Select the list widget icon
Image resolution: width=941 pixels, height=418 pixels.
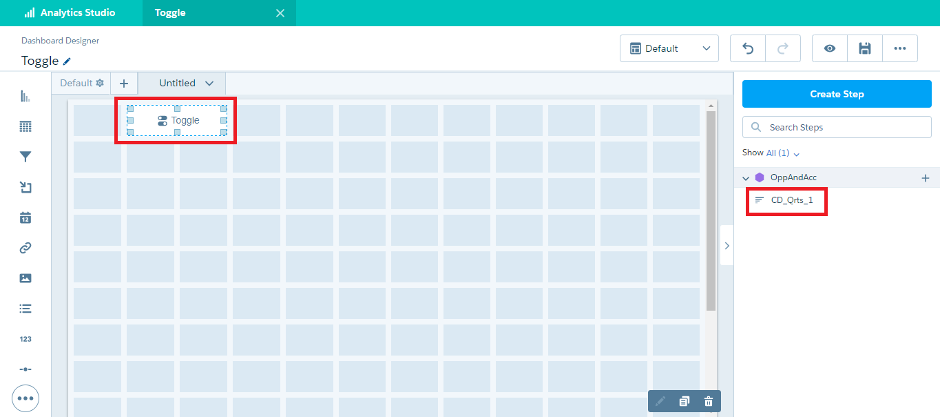(x=25, y=309)
